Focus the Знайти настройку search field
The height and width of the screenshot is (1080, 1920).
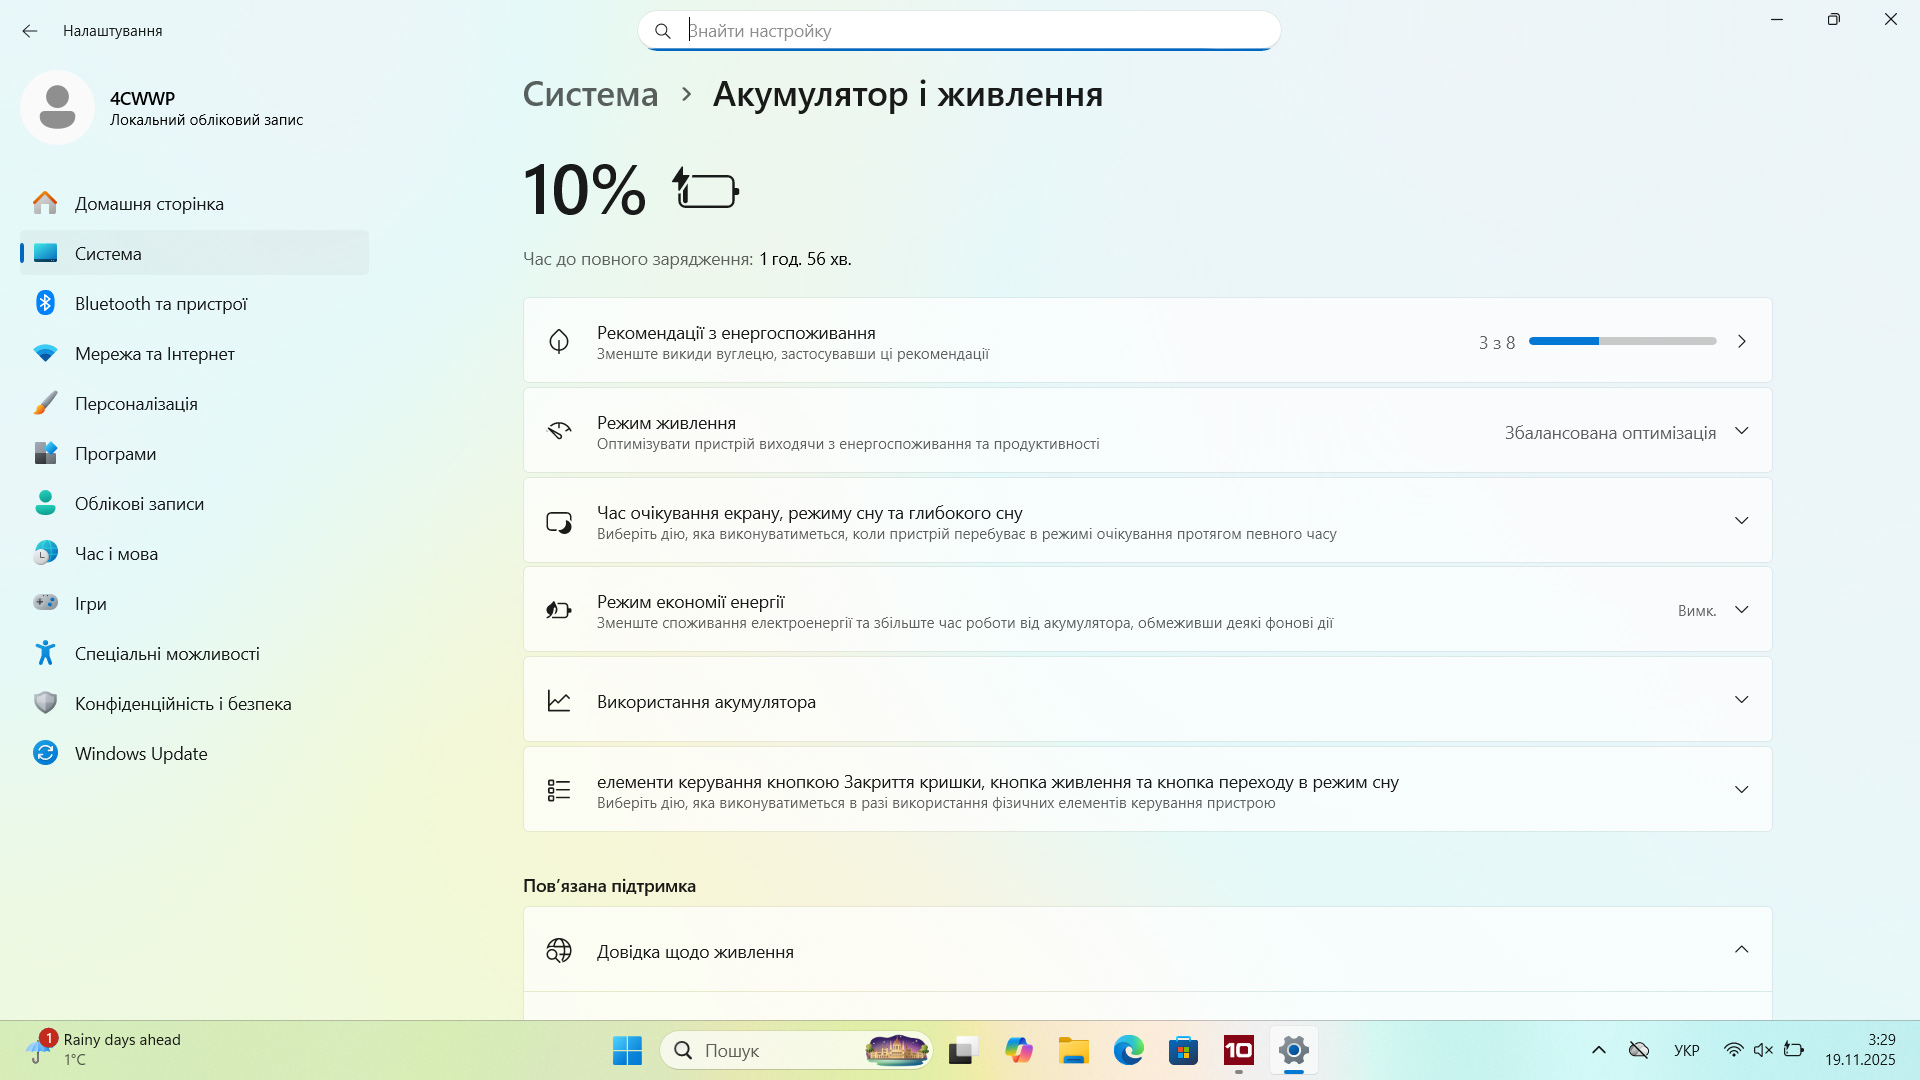(x=959, y=31)
